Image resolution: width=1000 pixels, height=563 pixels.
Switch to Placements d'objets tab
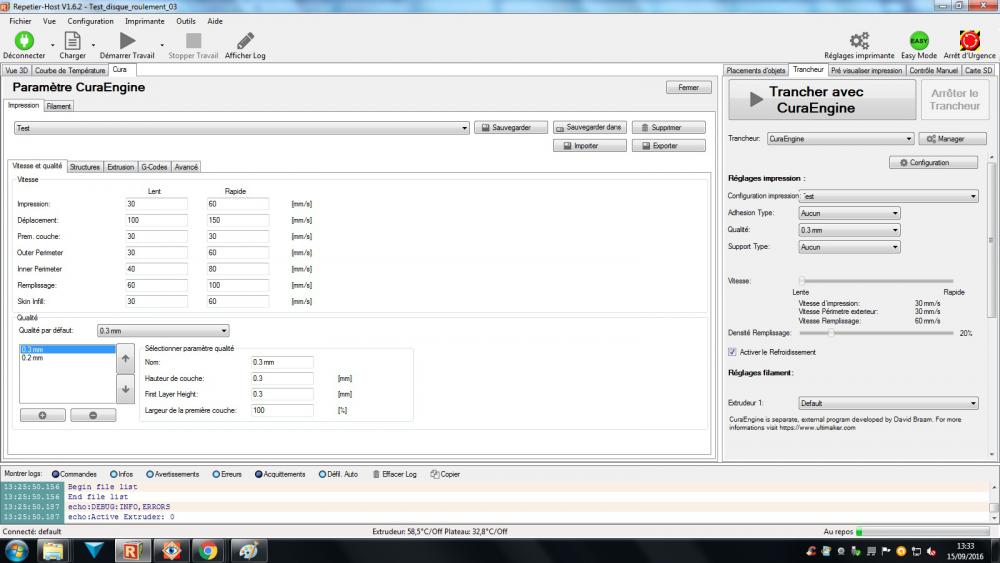click(x=756, y=70)
